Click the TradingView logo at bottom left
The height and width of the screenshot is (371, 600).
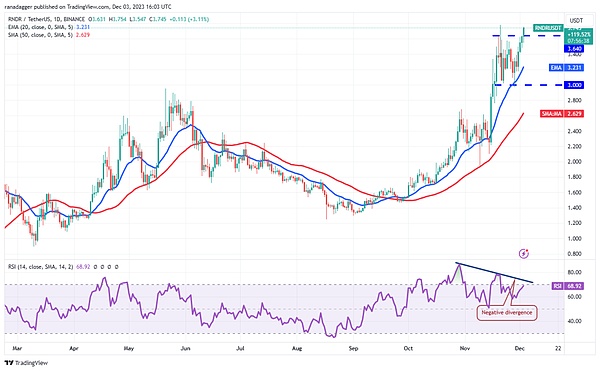click(26, 363)
